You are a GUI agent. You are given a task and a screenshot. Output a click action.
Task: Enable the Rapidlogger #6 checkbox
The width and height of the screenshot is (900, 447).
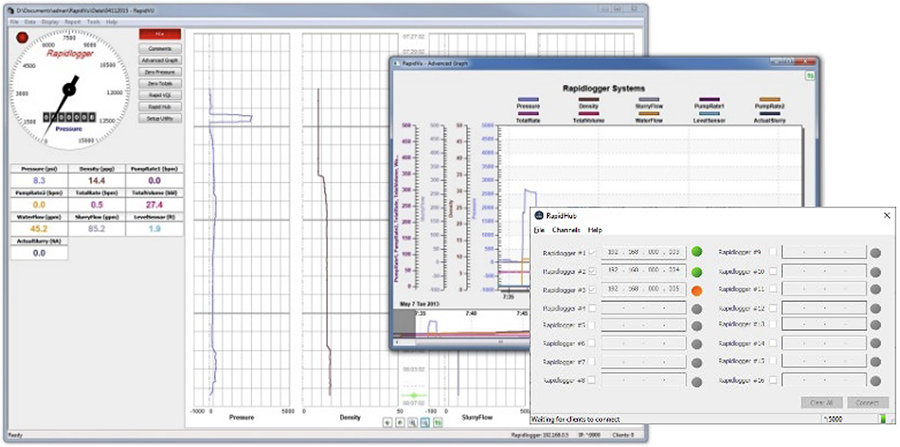coord(592,343)
